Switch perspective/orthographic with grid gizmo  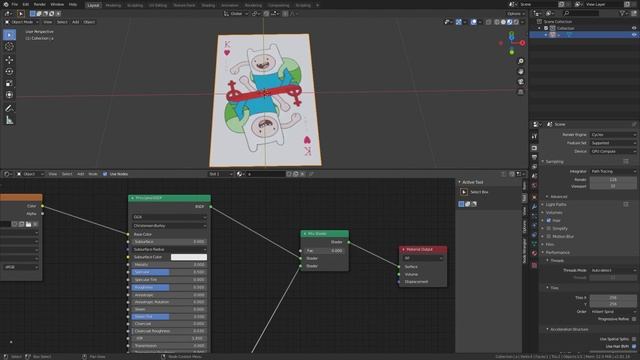[x=520, y=92]
